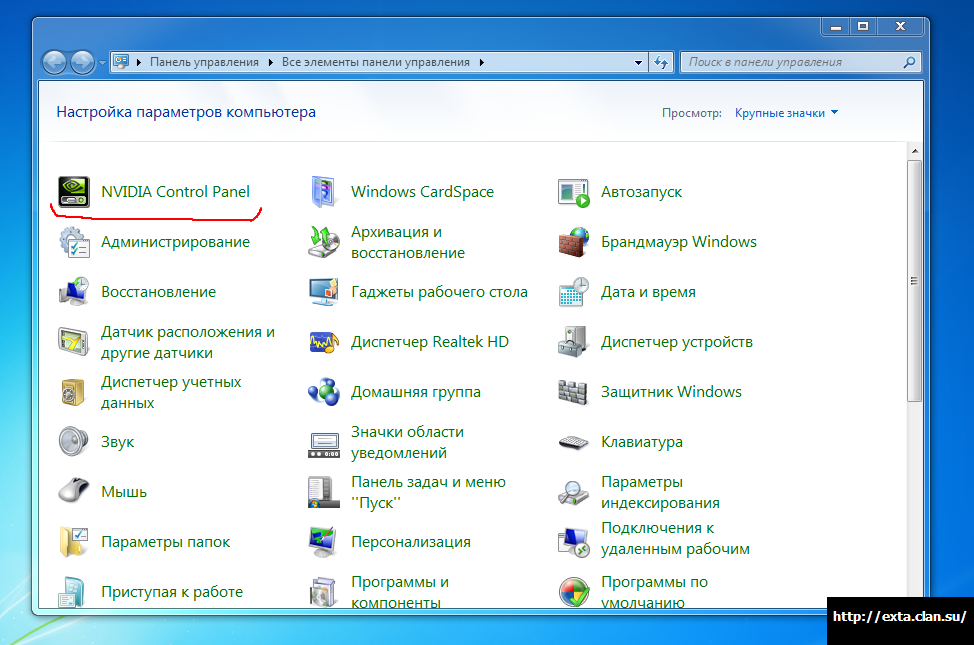Viewport: 974px width, 645px height.
Task: Open the Клавиатура link
Action: [642, 442]
